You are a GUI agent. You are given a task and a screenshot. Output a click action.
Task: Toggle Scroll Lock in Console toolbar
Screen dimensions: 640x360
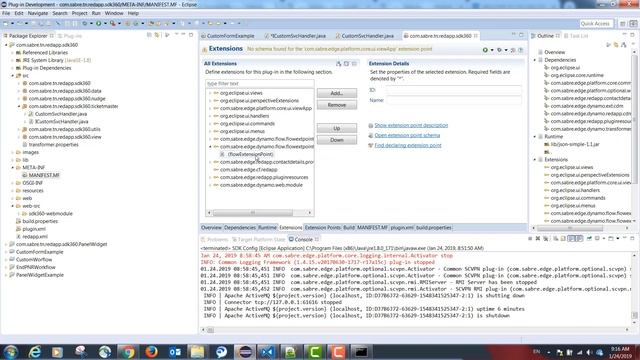tap(563, 239)
